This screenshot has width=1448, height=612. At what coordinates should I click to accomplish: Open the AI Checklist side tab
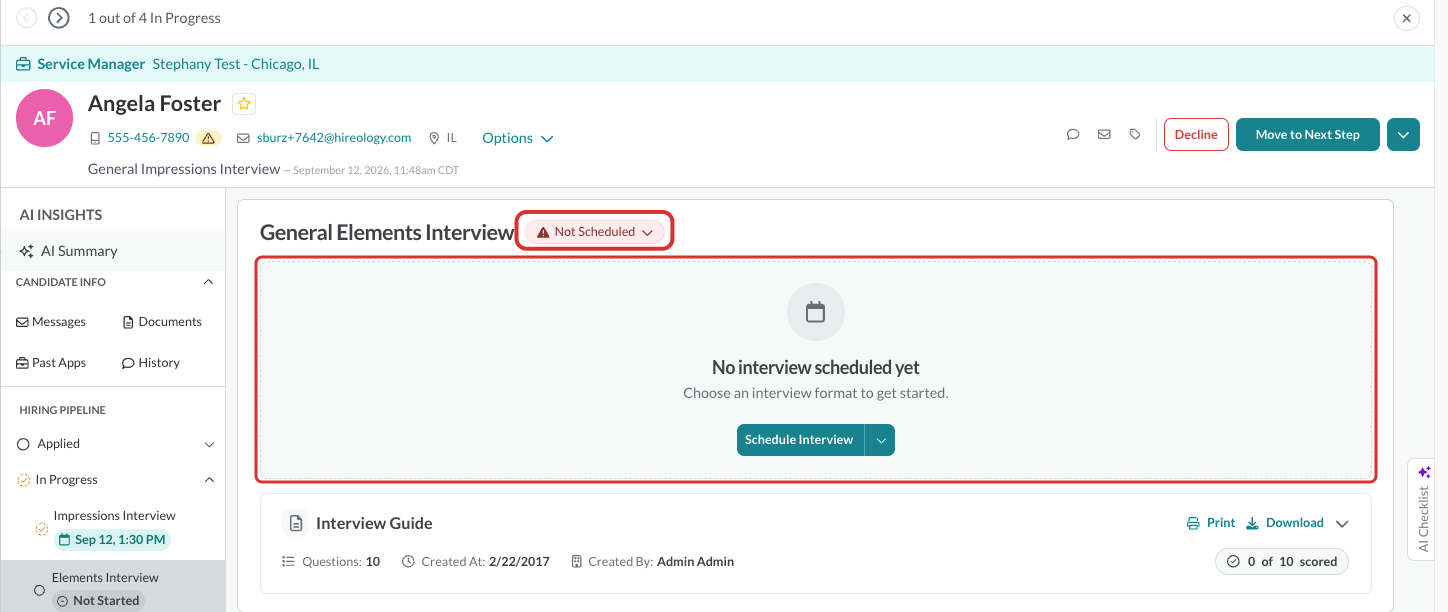[1424, 509]
